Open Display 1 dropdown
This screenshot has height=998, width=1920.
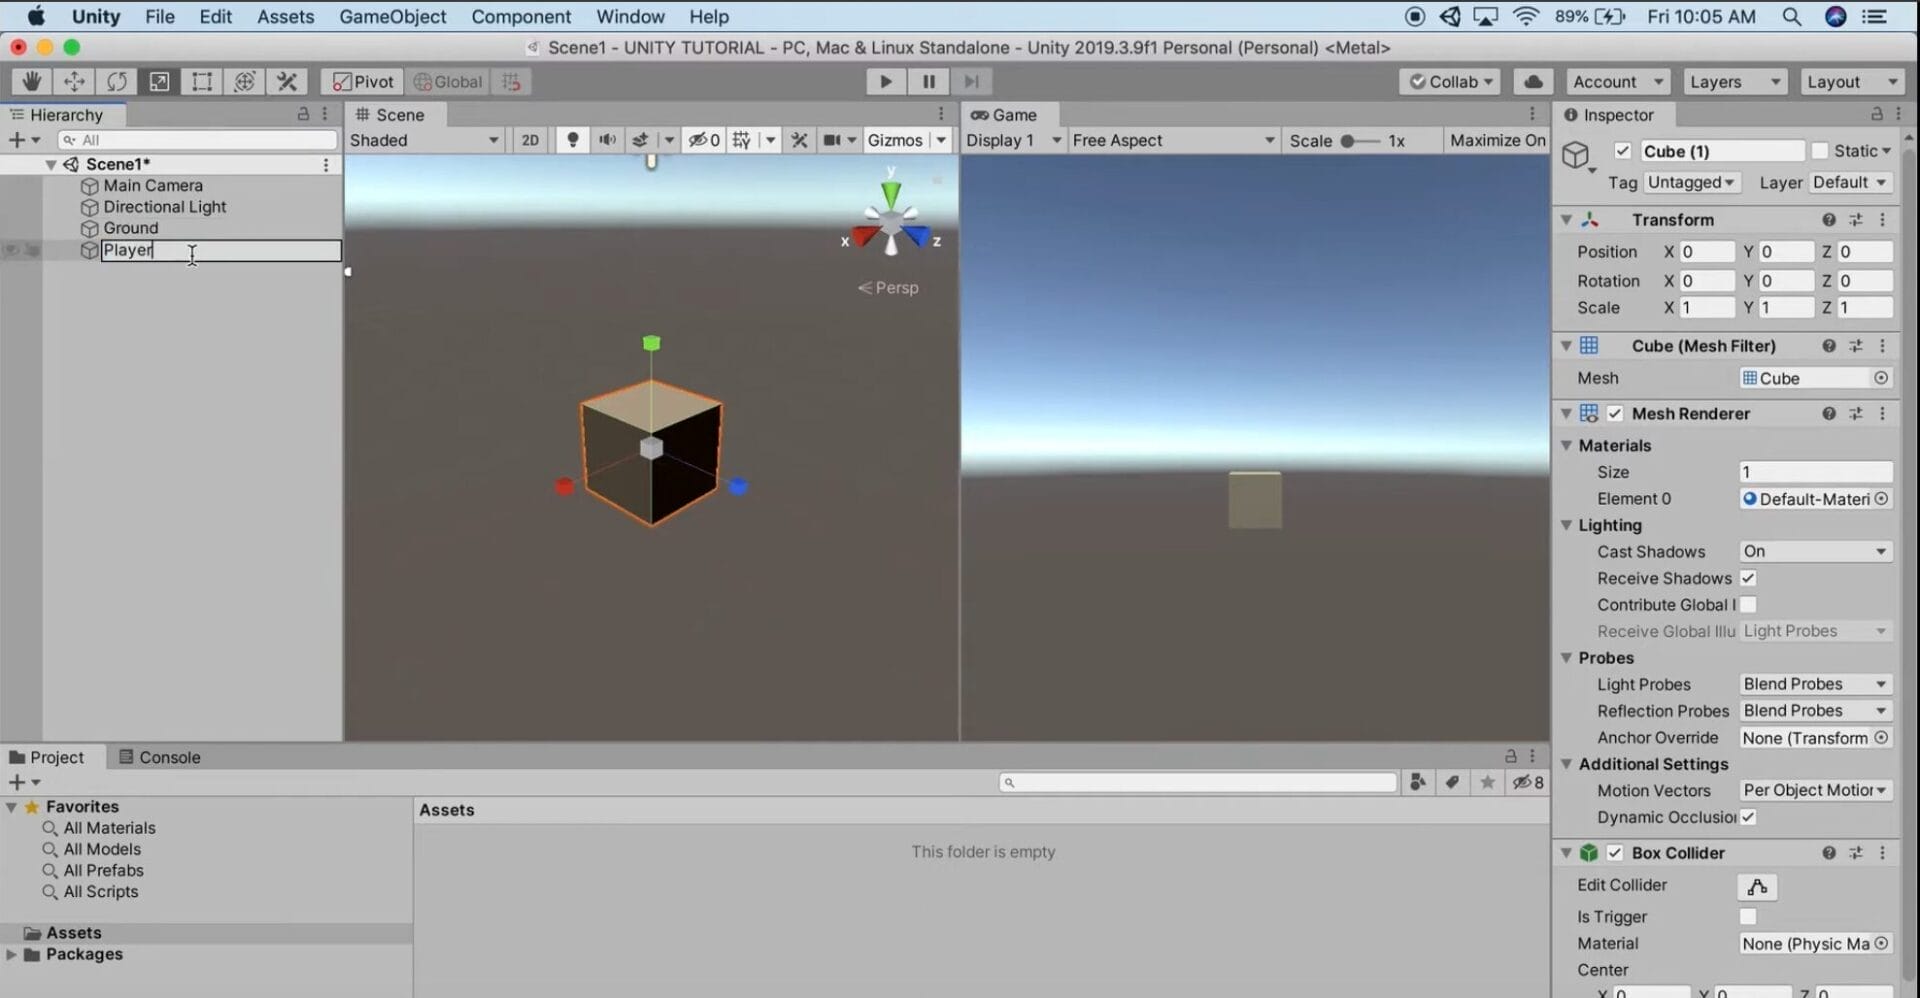[1013, 140]
